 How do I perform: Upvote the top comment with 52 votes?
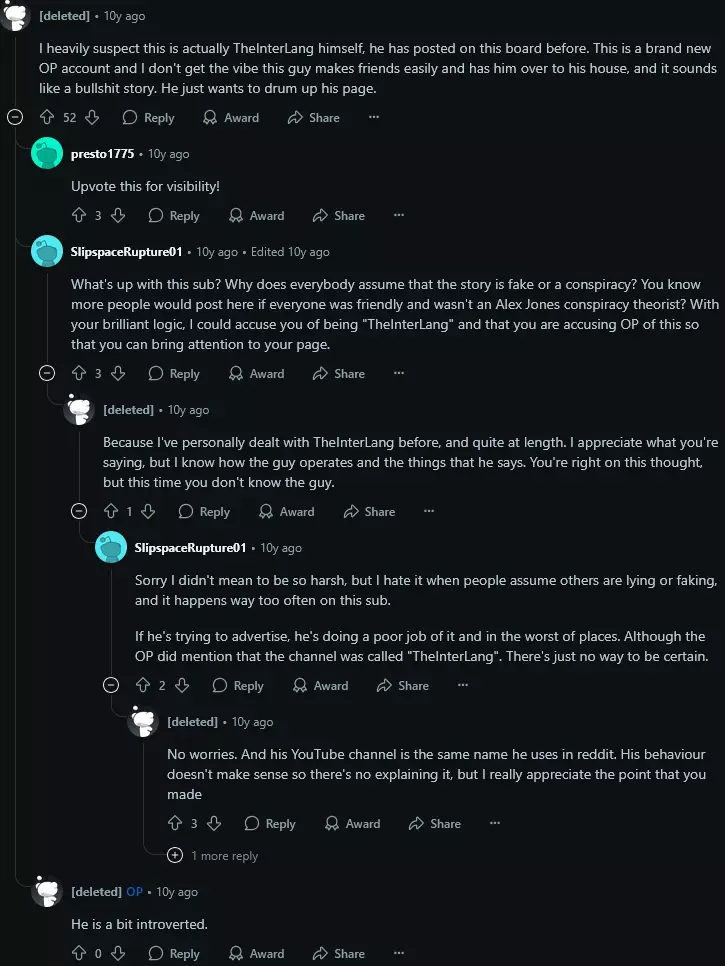47,117
